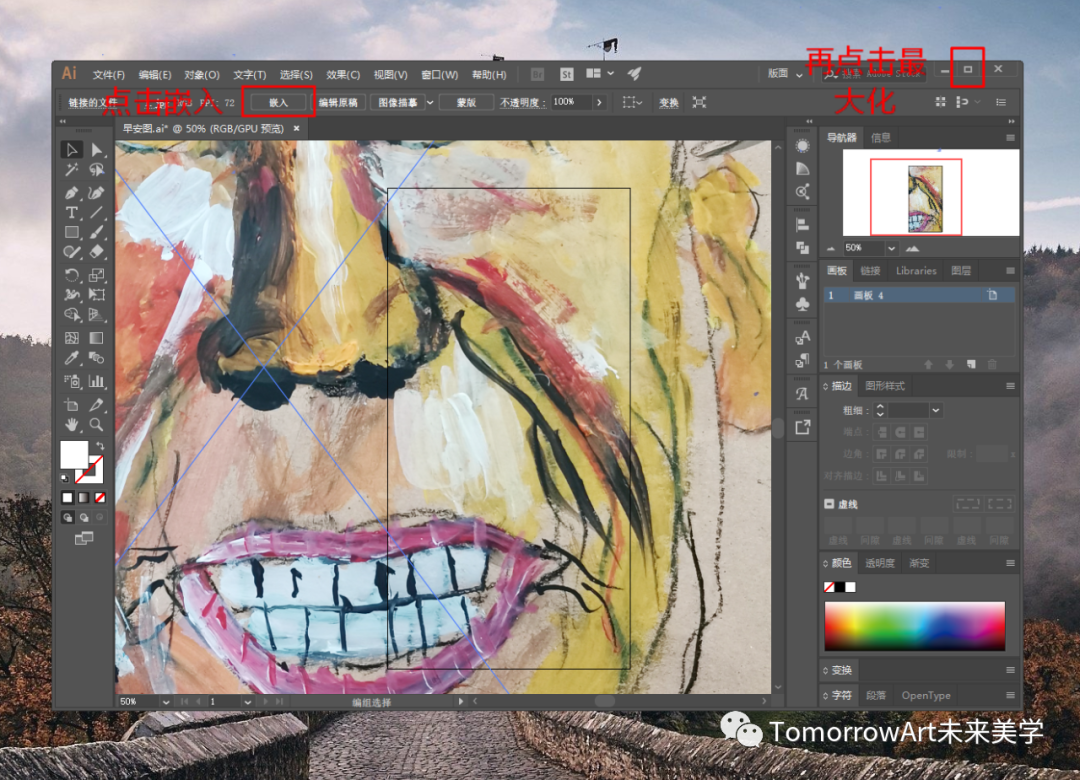Open the 图像描摹 preset dropdown arrow
This screenshot has width=1080, height=780.
click(430, 103)
